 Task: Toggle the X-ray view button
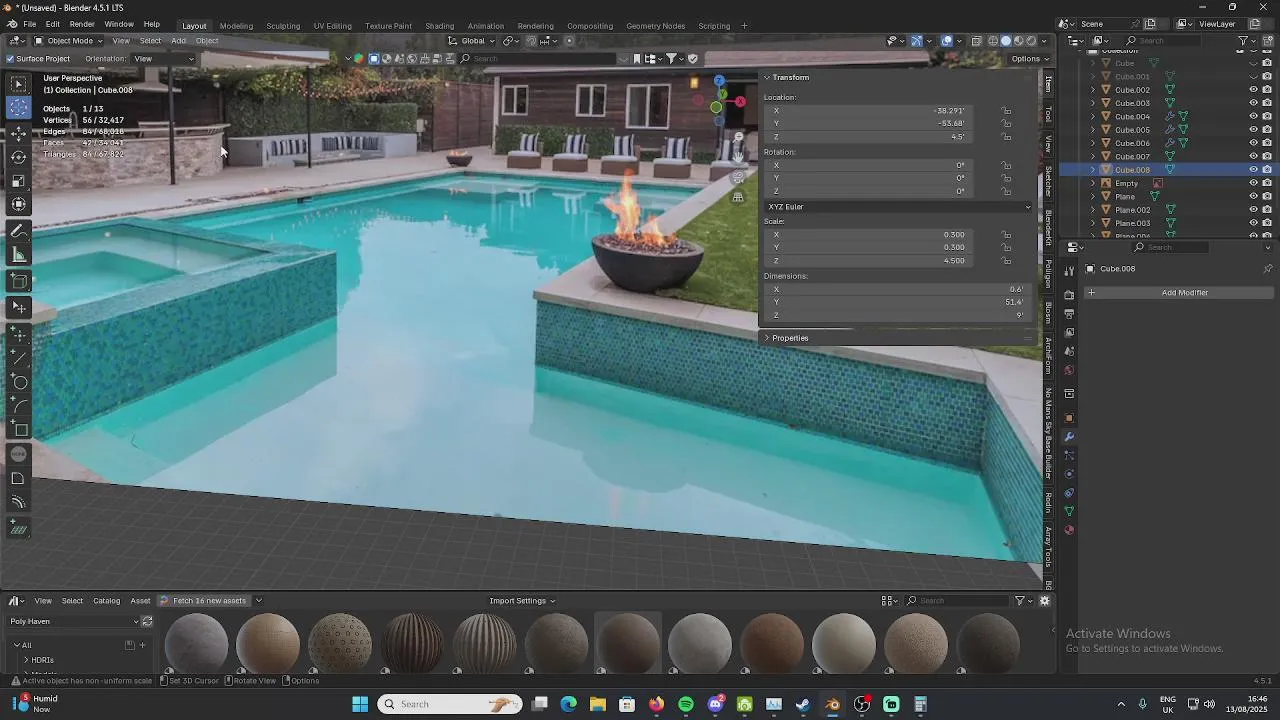pyautogui.click(x=977, y=41)
